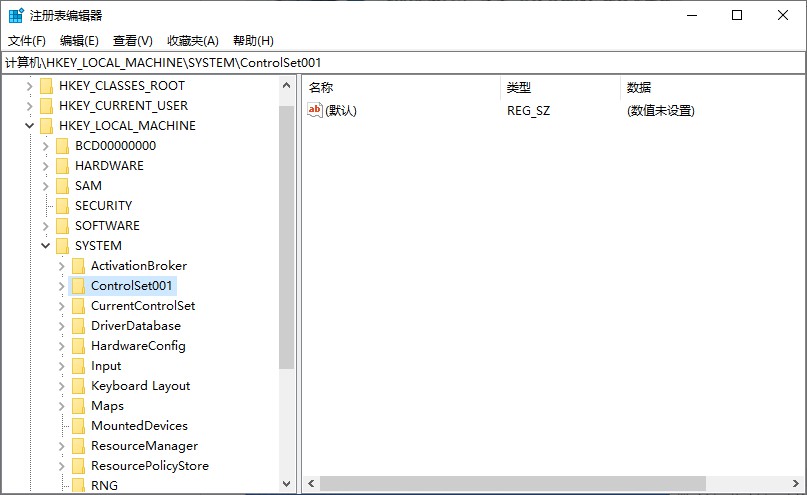Collapse the SYSTEM key
This screenshot has height=495, width=807.
pos(45,246)
